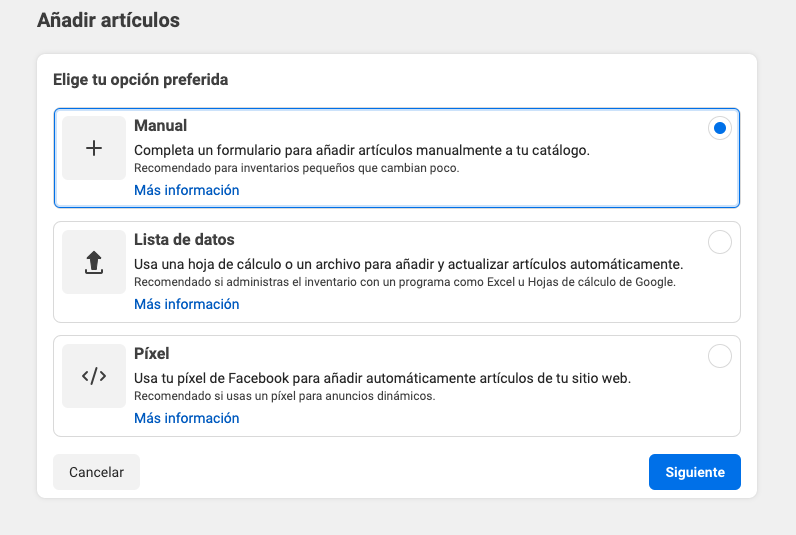Click the plus icon for Manual option
The image size is (796, 535).
94,148
